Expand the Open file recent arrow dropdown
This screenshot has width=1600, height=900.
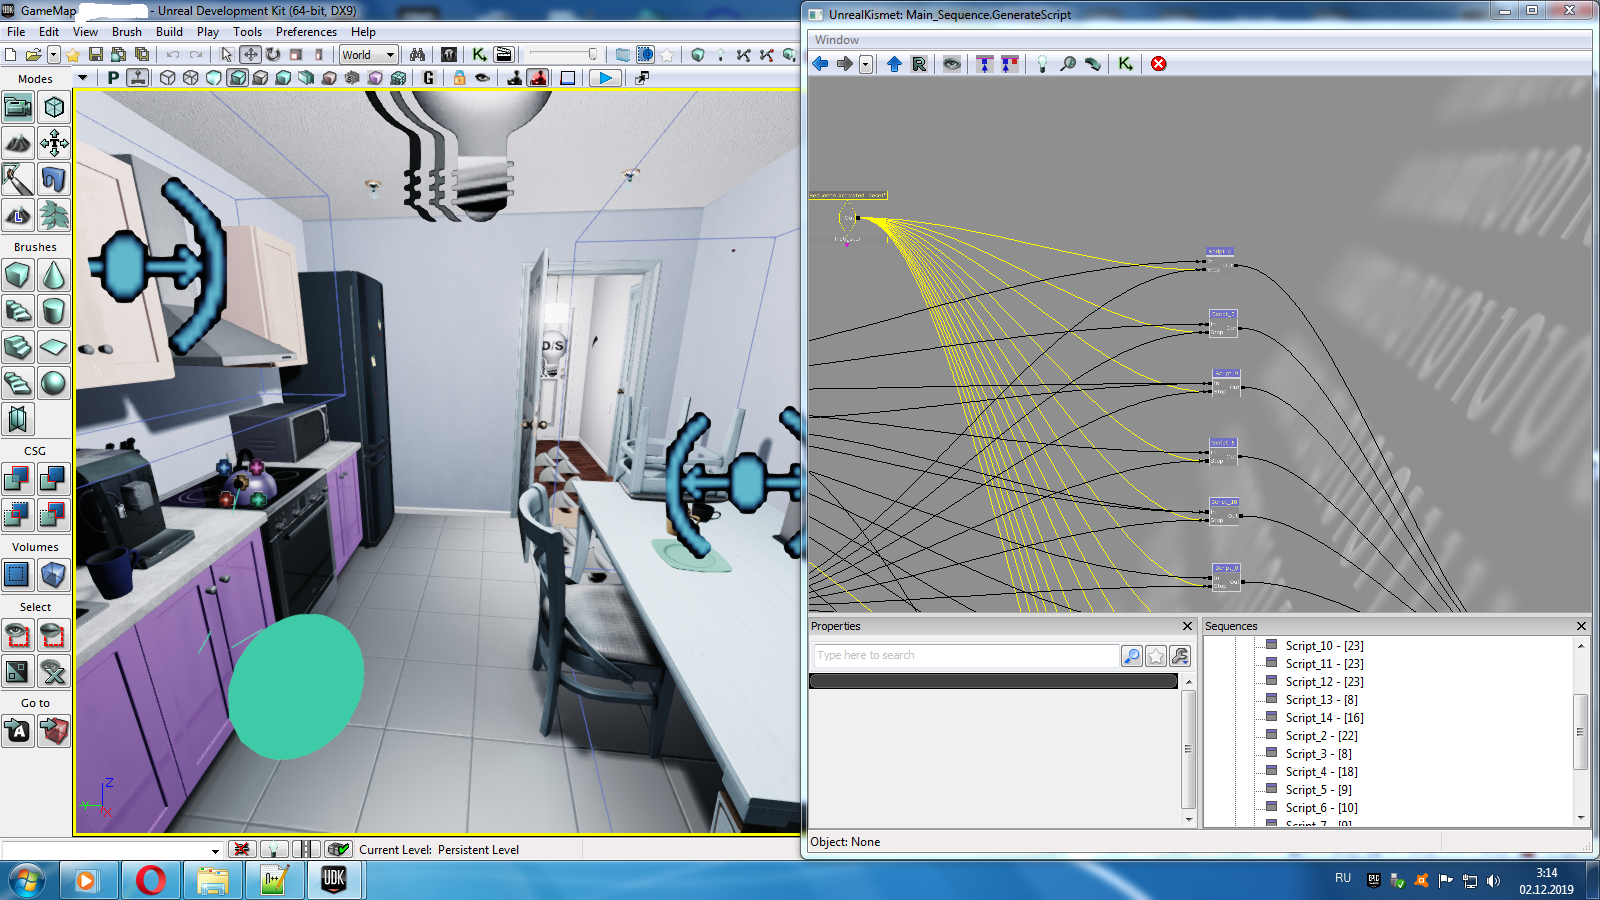(54, 55)
